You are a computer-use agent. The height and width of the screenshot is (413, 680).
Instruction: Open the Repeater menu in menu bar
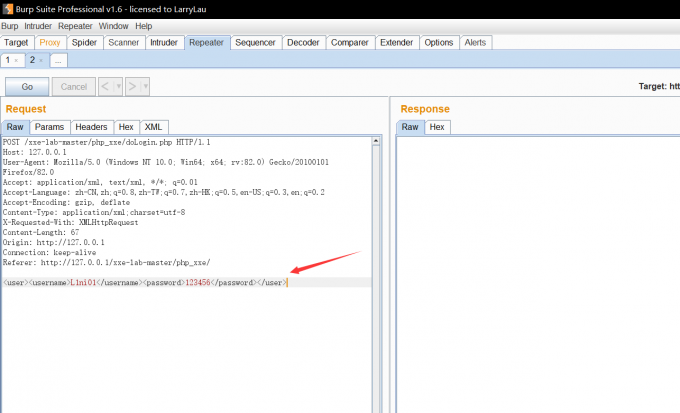[75, 26]
